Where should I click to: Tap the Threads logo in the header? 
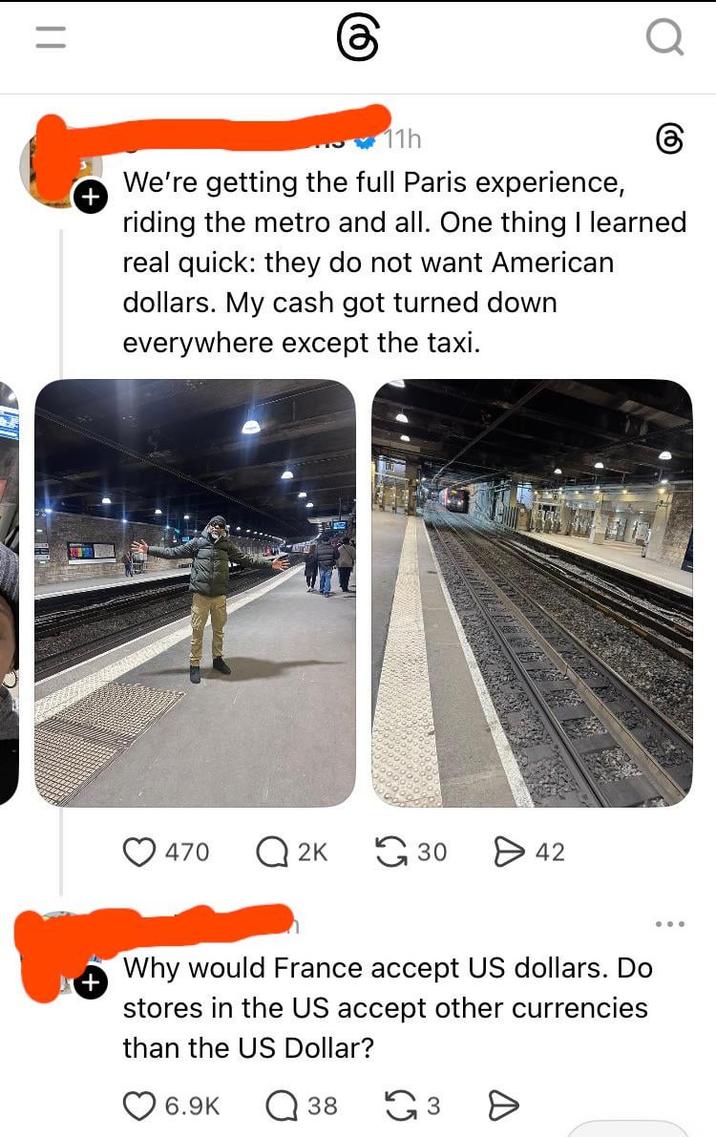358,38
